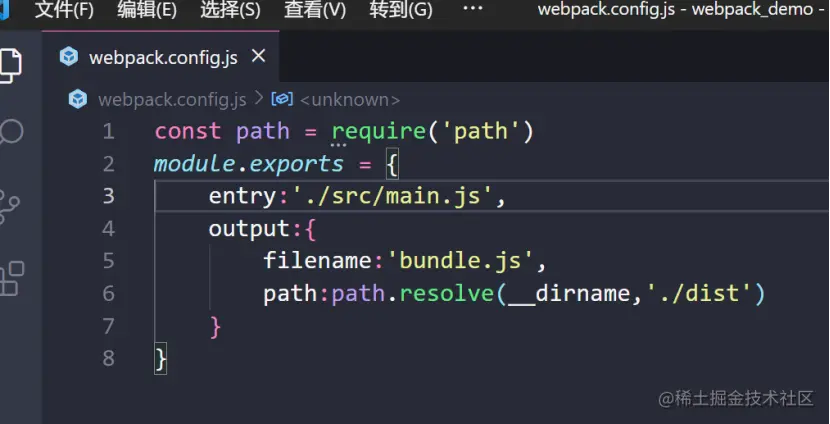Click webpack.config.js in the breadcrumb
Screen dimensions: 830x424
(172, 100)
